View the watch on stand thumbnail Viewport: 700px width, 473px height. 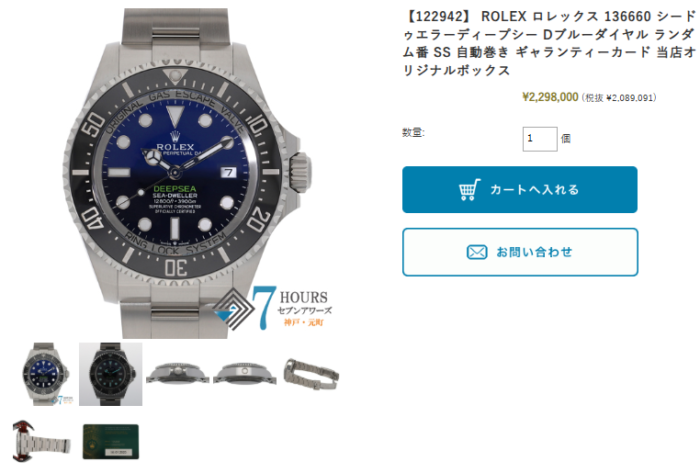point(41,441)
